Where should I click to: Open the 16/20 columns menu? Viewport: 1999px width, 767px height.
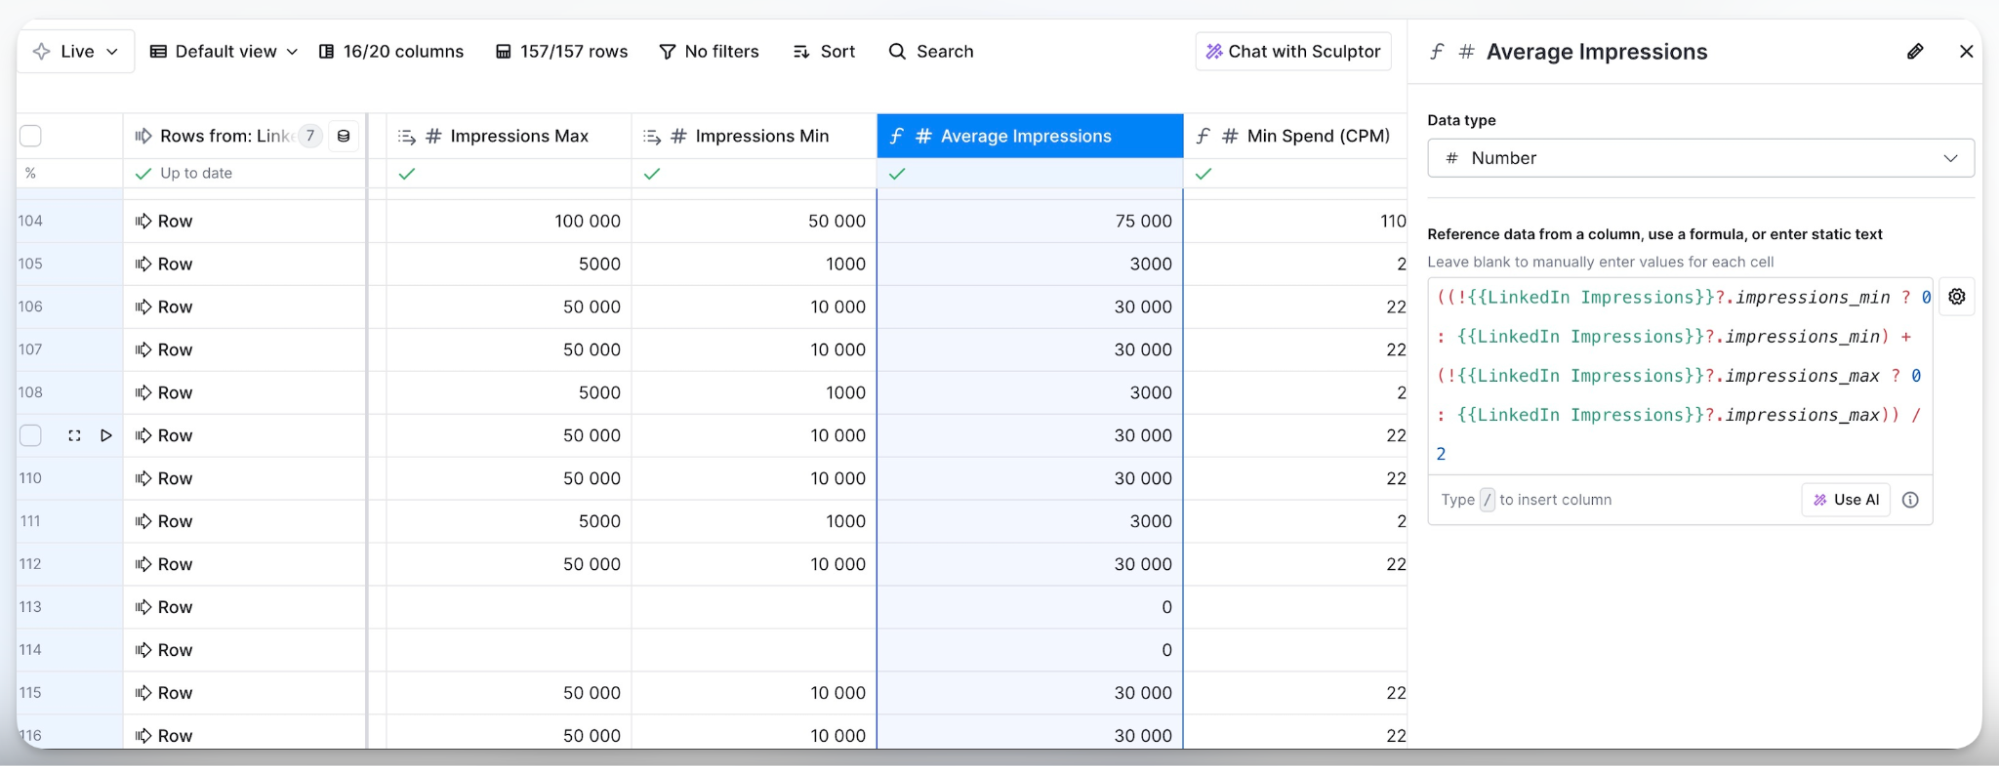(x=391, y=51)
